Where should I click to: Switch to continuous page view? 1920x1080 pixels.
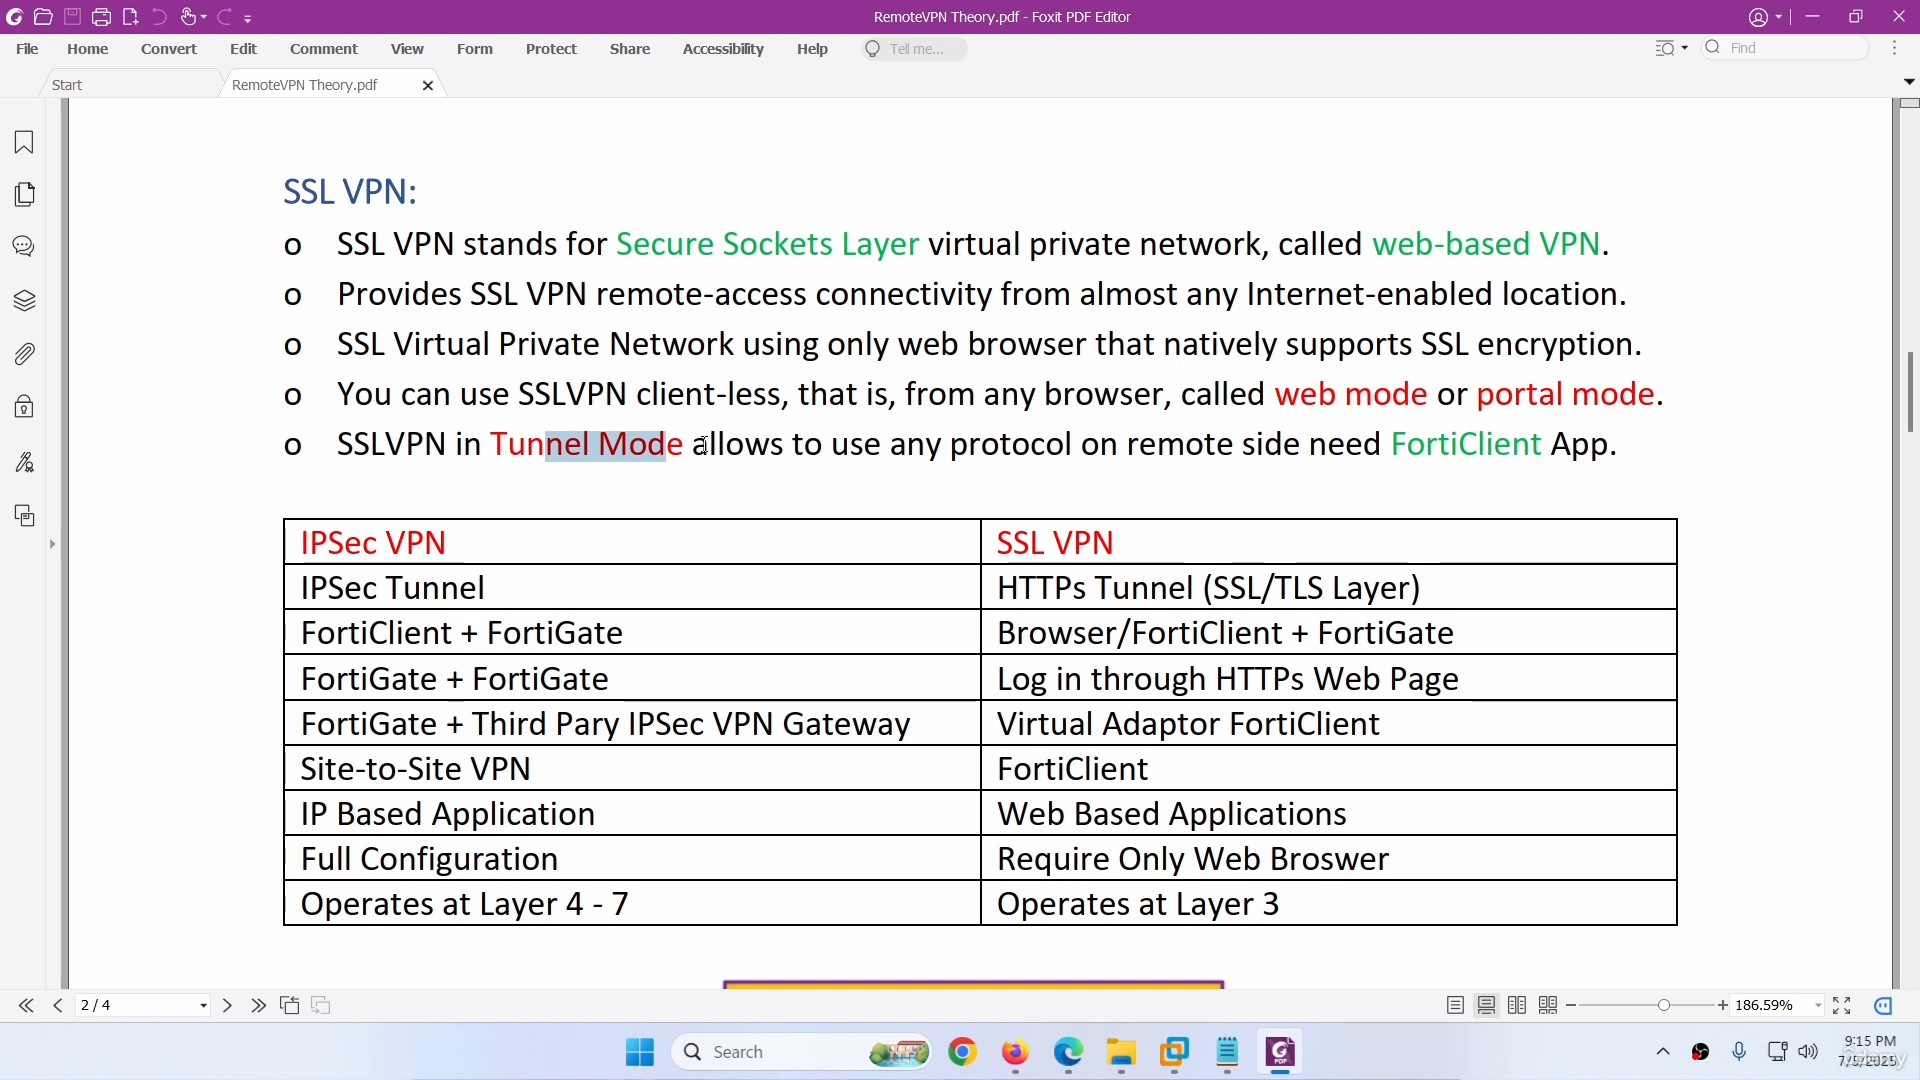point(1487,1005)
